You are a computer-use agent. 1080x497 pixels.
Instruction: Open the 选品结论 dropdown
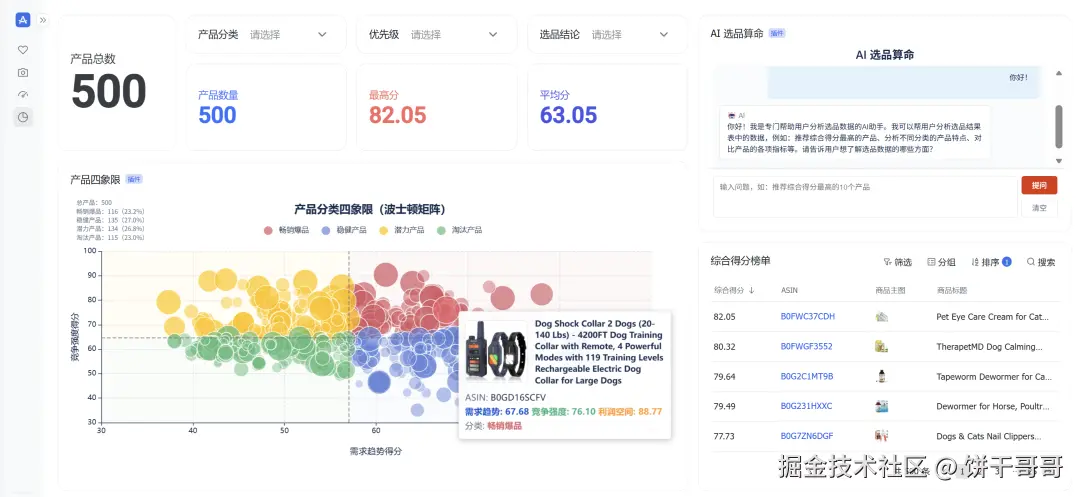608,34
